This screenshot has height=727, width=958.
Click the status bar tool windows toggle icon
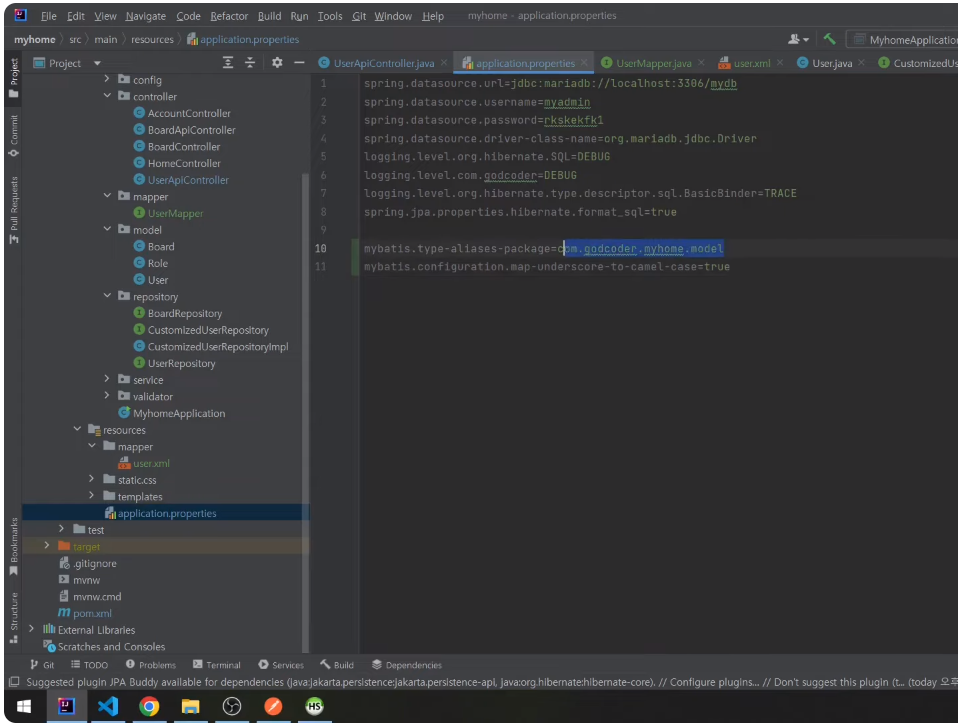pyautogui.click(x=14, y=682)
